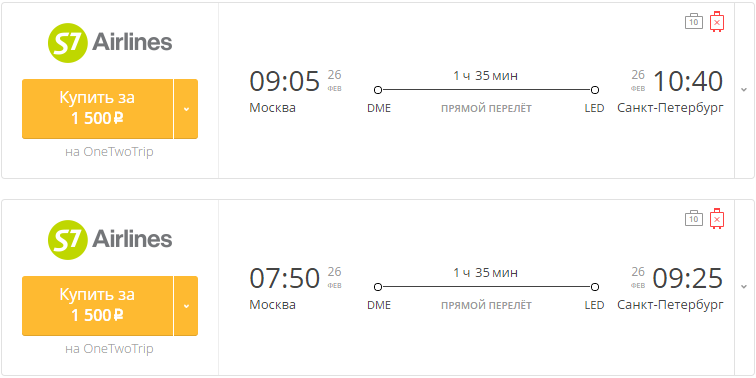Click the red no-baggage icon on the 09:05 flight

(717, 22)
